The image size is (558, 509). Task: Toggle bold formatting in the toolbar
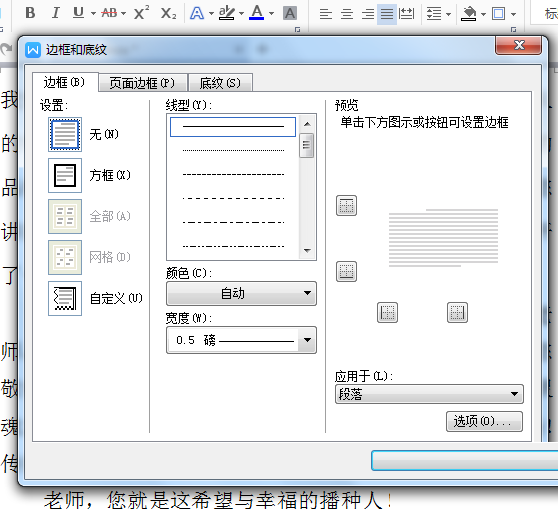[x=31, y=13]
